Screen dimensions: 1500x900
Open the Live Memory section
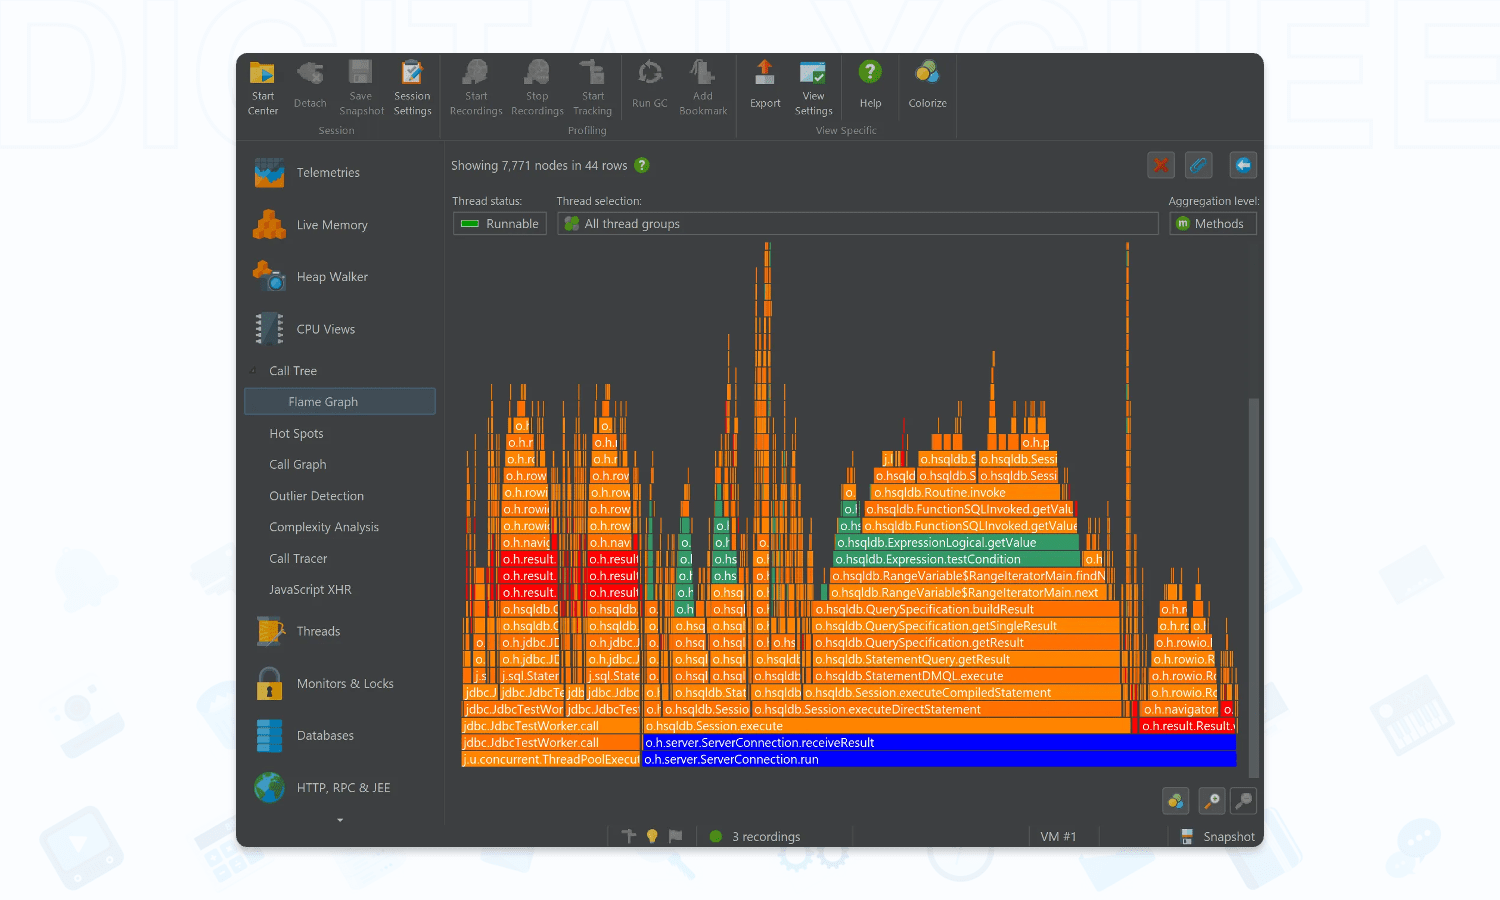pos(340,225)
